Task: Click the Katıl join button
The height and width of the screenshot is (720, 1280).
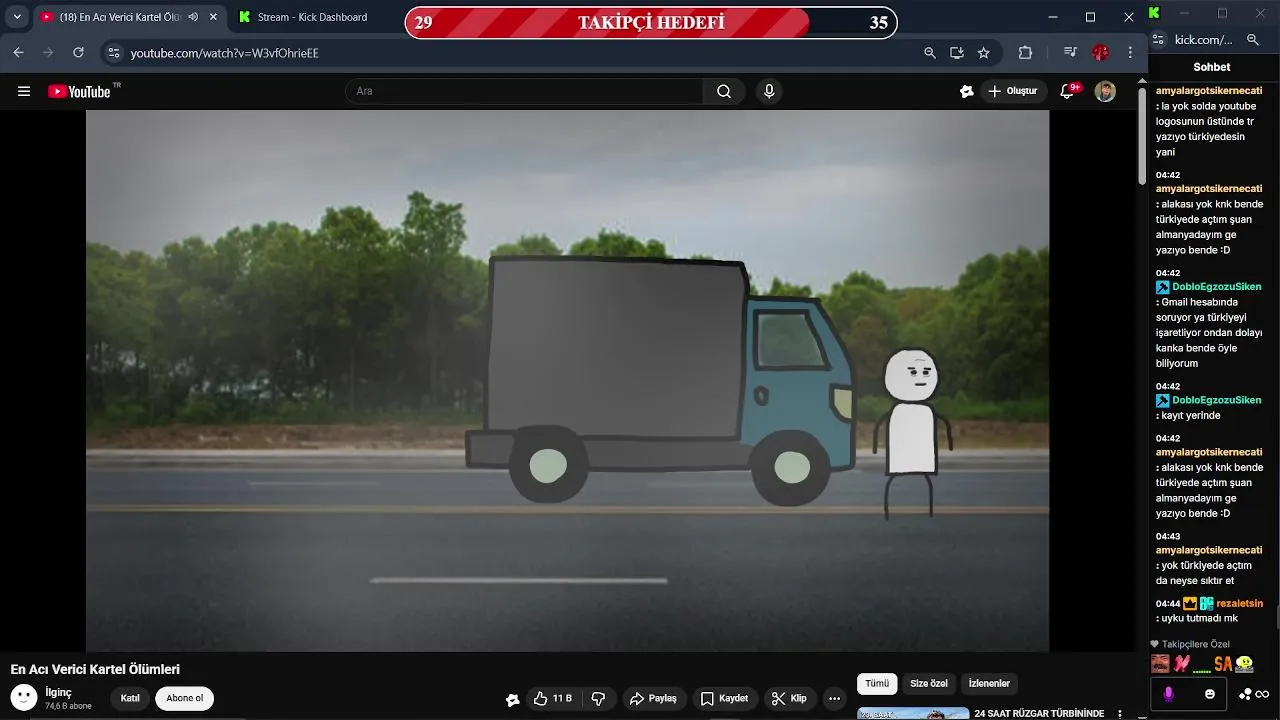Action: [130, 698]
